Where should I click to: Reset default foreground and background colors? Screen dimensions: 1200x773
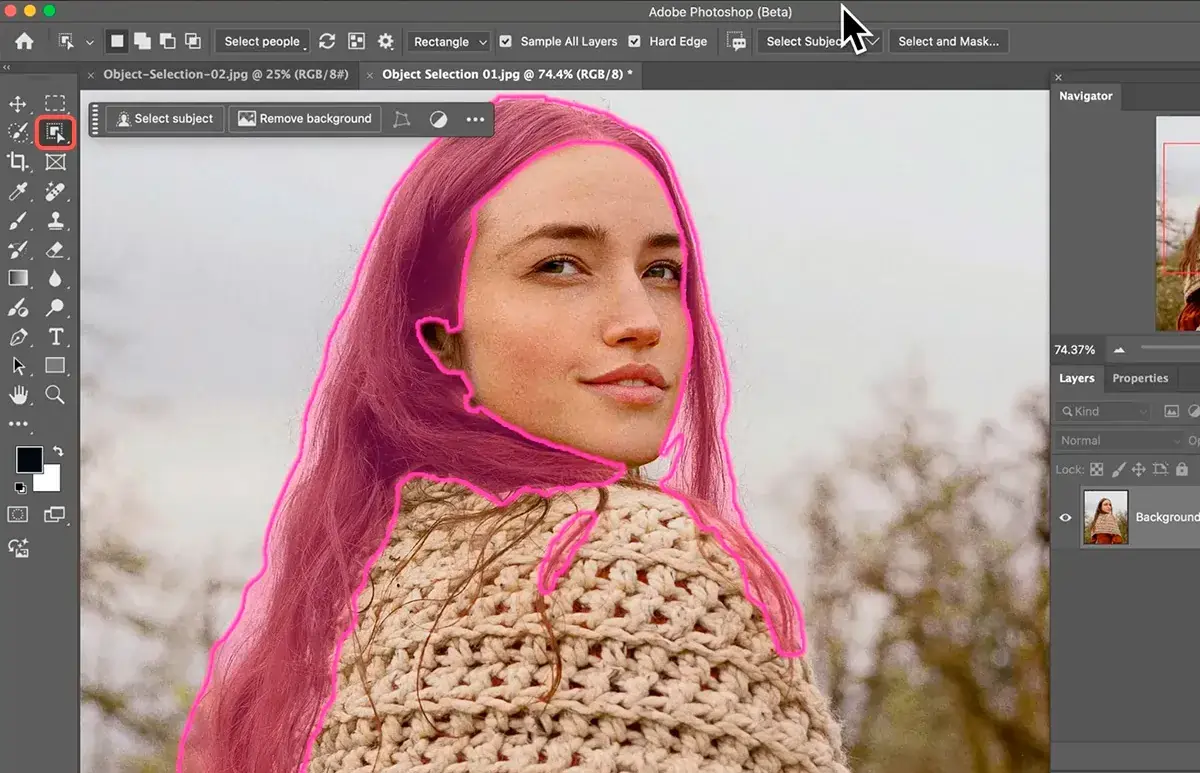tap(19, 488)
